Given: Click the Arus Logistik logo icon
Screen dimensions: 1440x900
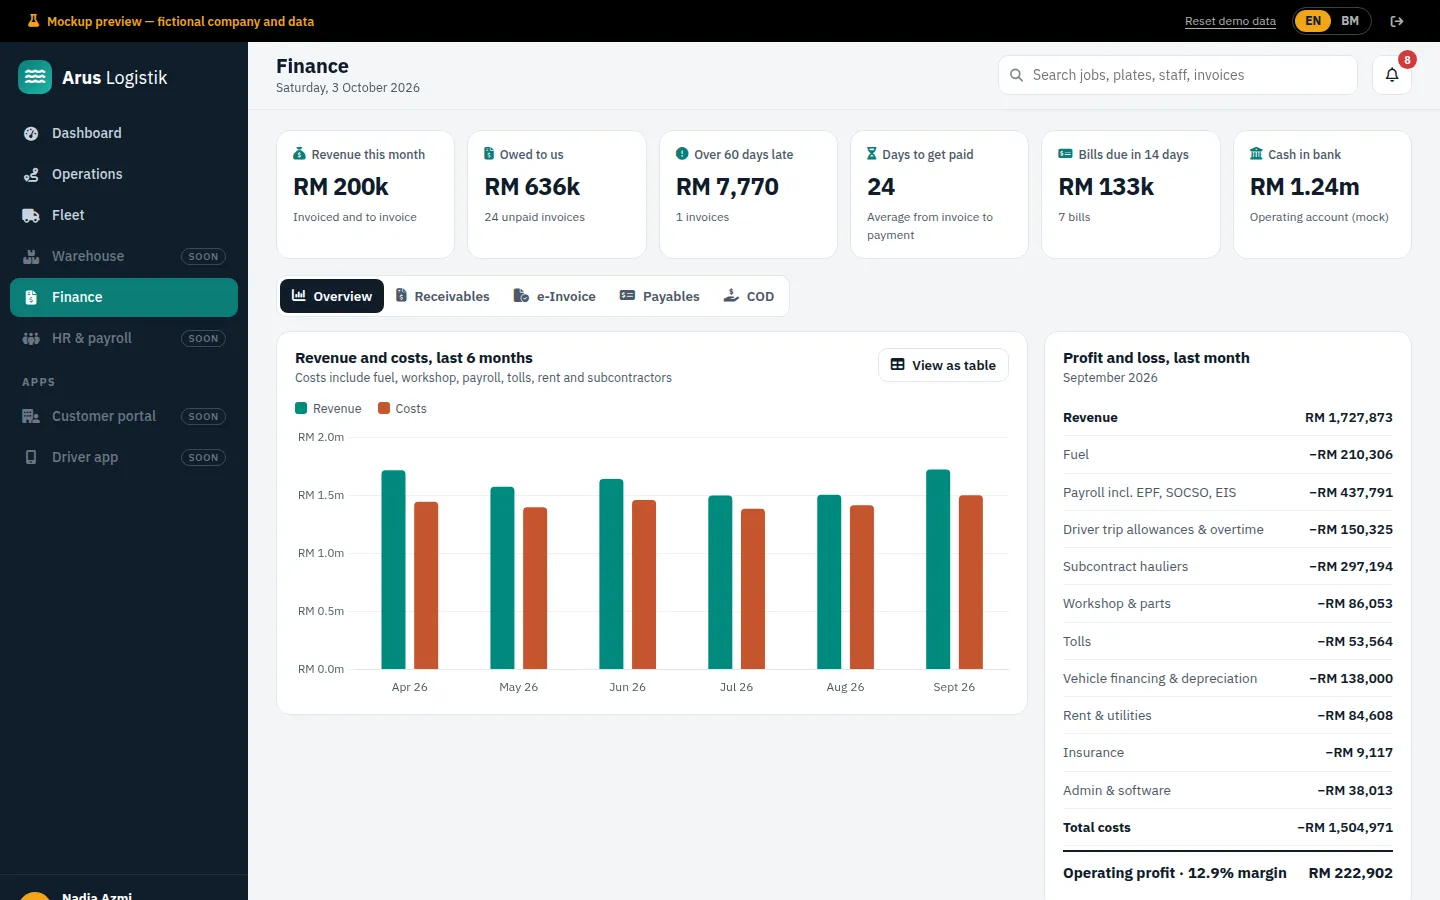Looking at the screenshot, I should 35,77.
